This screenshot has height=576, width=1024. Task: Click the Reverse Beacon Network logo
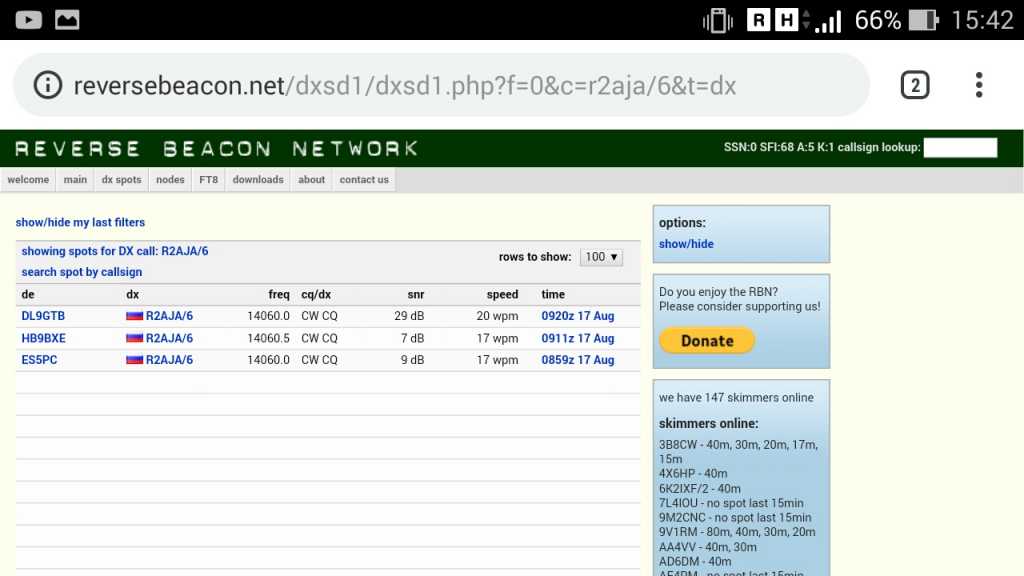pos(216,149)
